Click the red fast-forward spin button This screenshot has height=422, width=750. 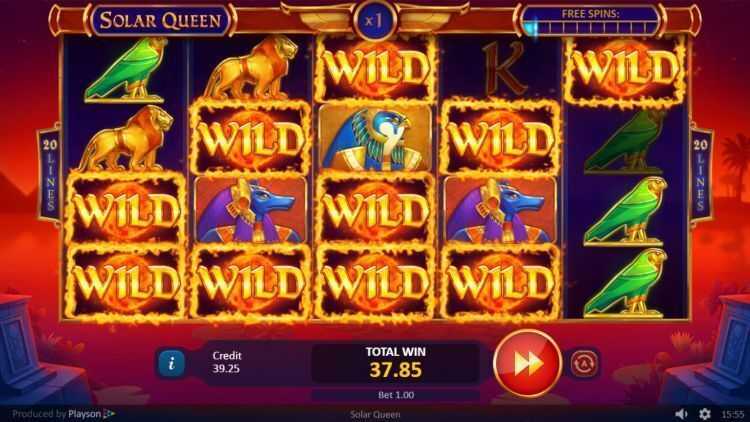coord(528,363)
